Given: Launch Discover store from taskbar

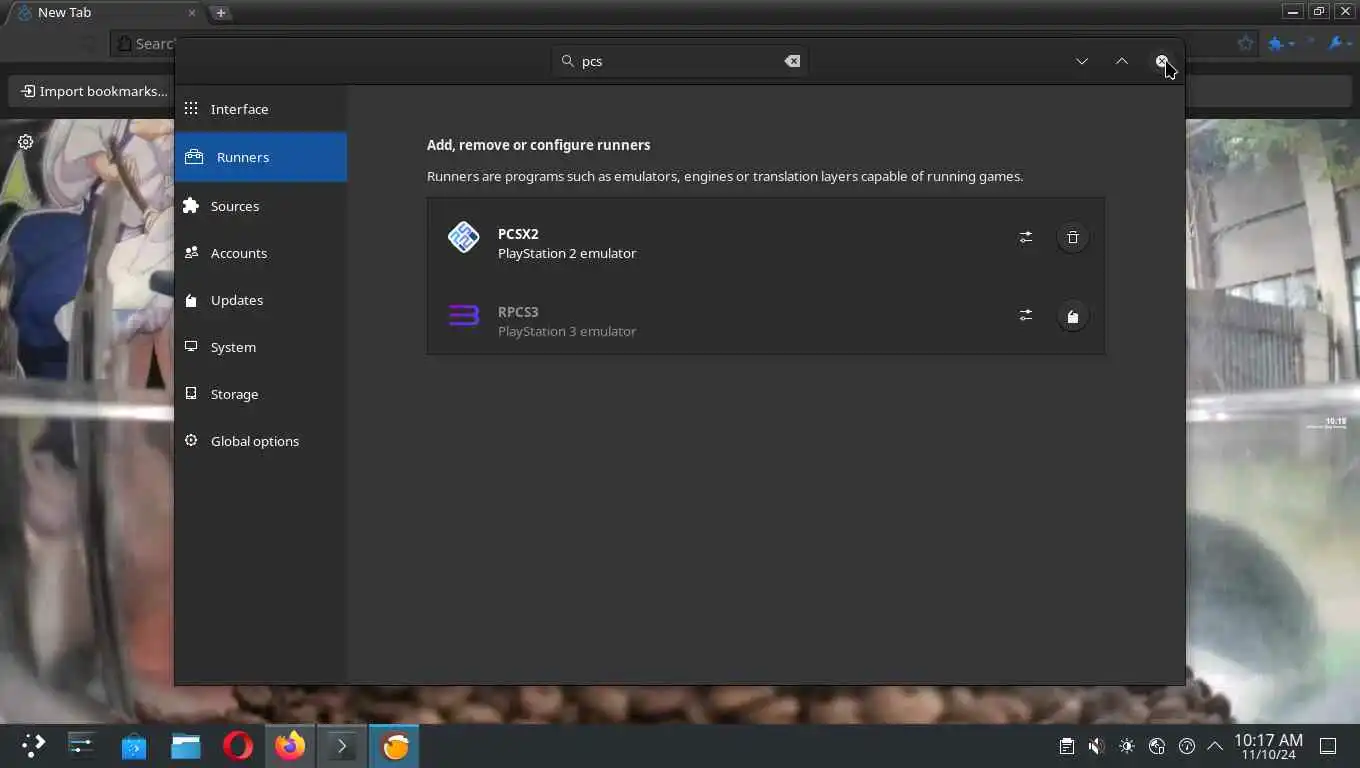Looking at the screenshot, I should 134,745.
